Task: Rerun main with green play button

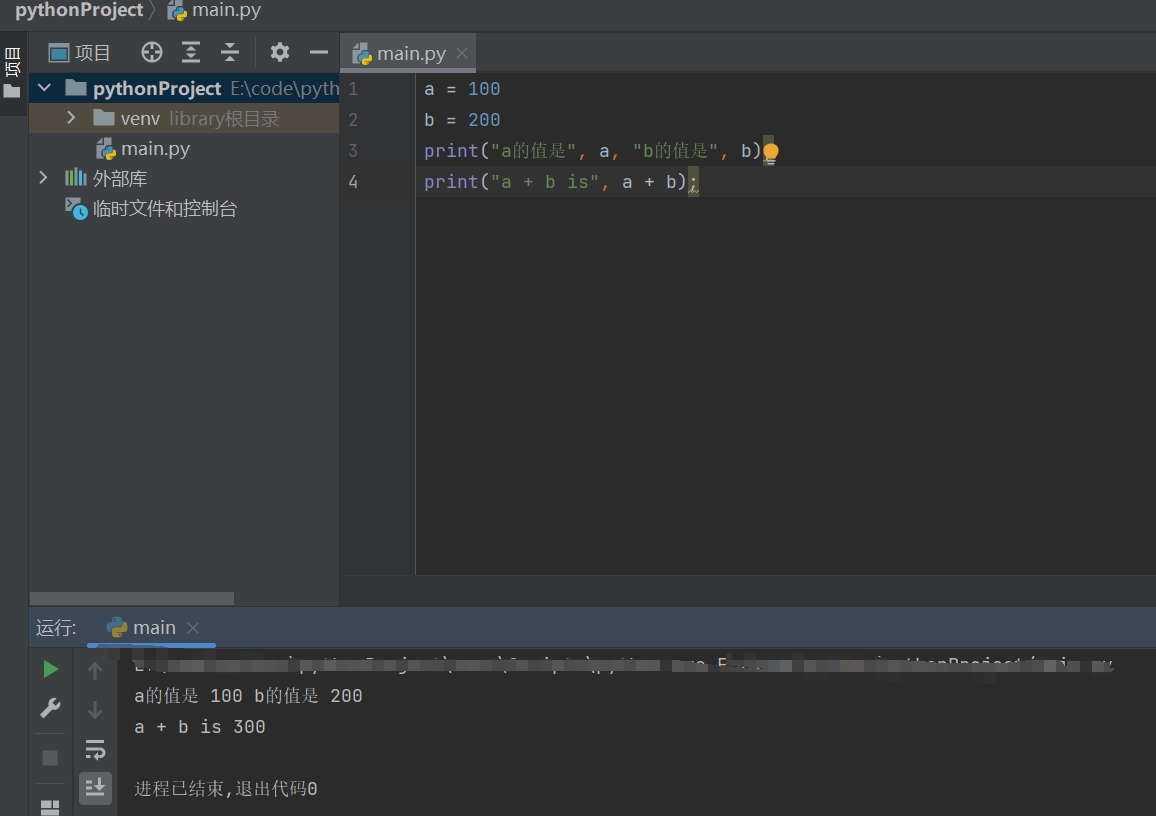Action: tap(50, 669)
